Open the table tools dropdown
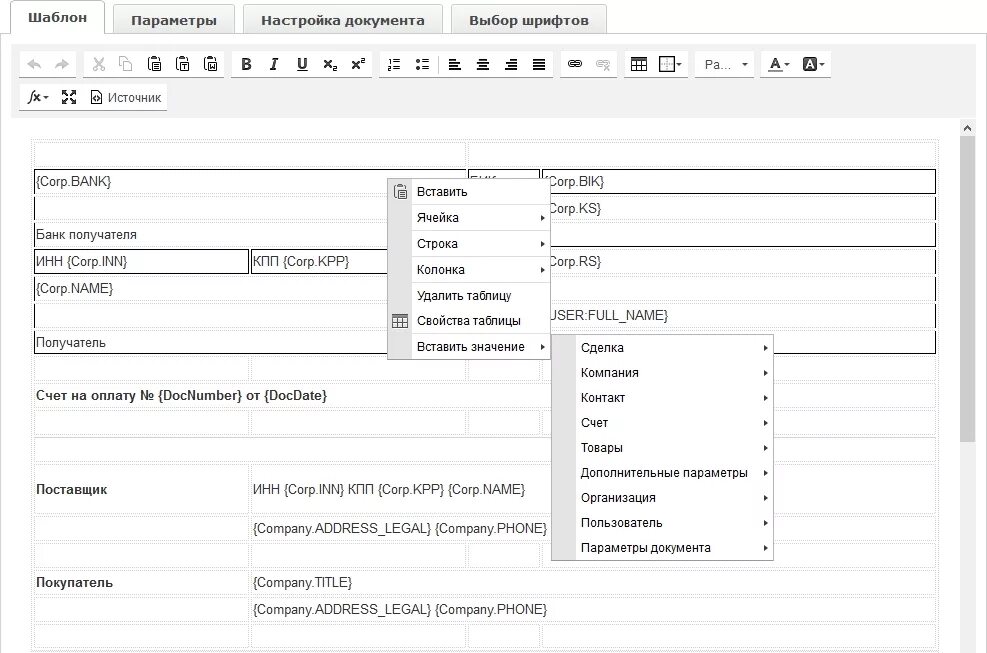The image size is (987, 653). [670, 64]
